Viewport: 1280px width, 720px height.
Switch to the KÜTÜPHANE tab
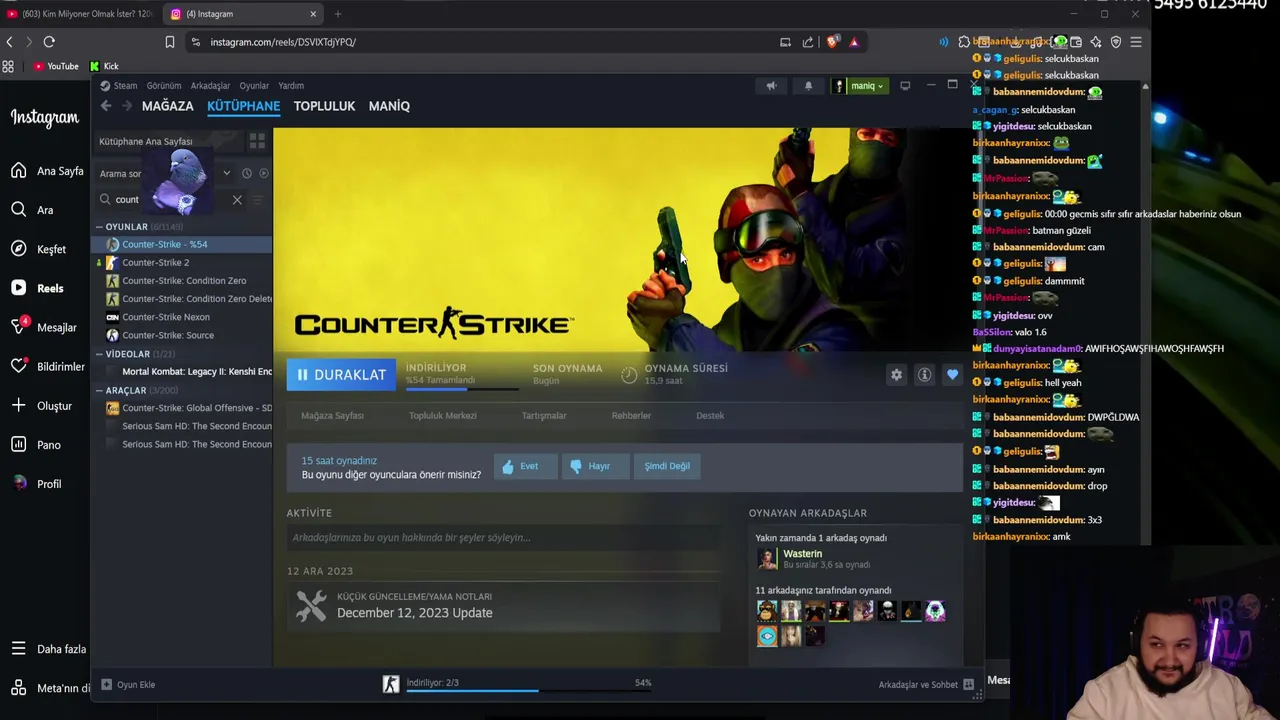(x=243, y=106)
